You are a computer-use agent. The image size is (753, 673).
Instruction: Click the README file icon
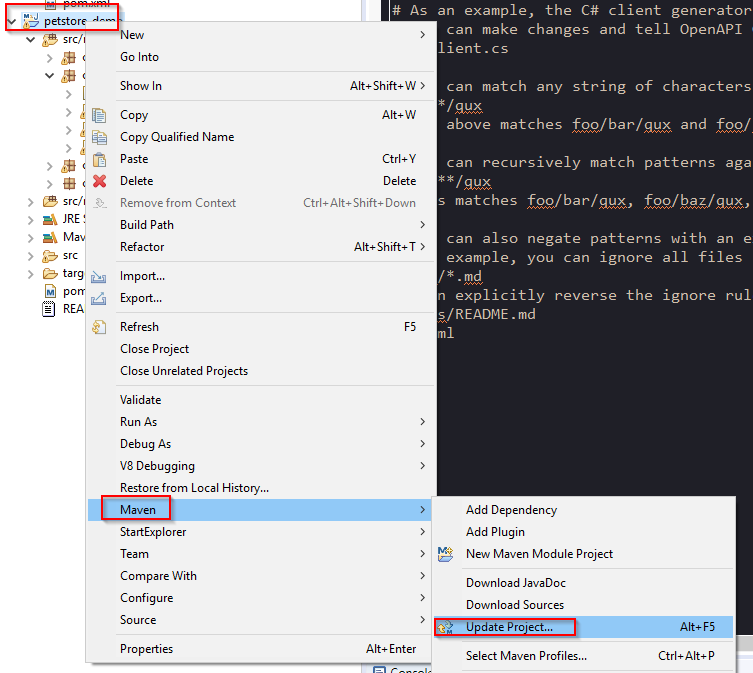tap(49, 309)
